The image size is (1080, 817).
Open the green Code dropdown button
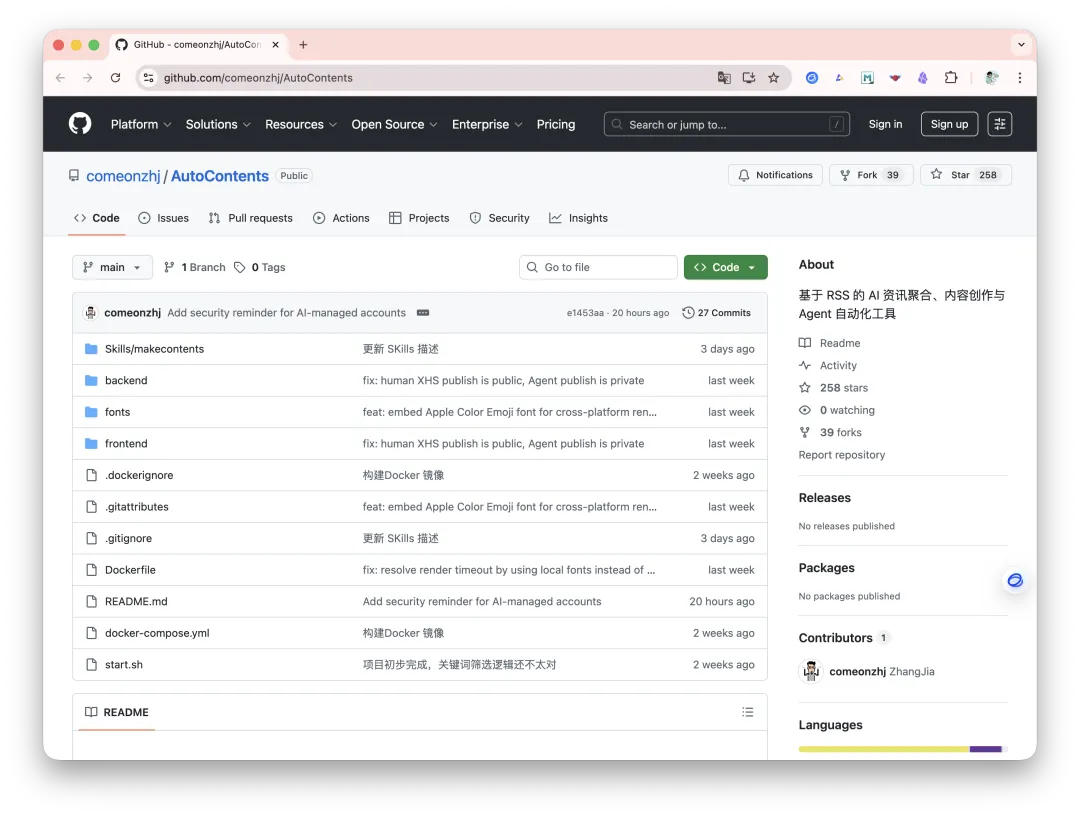click(725, 267)
